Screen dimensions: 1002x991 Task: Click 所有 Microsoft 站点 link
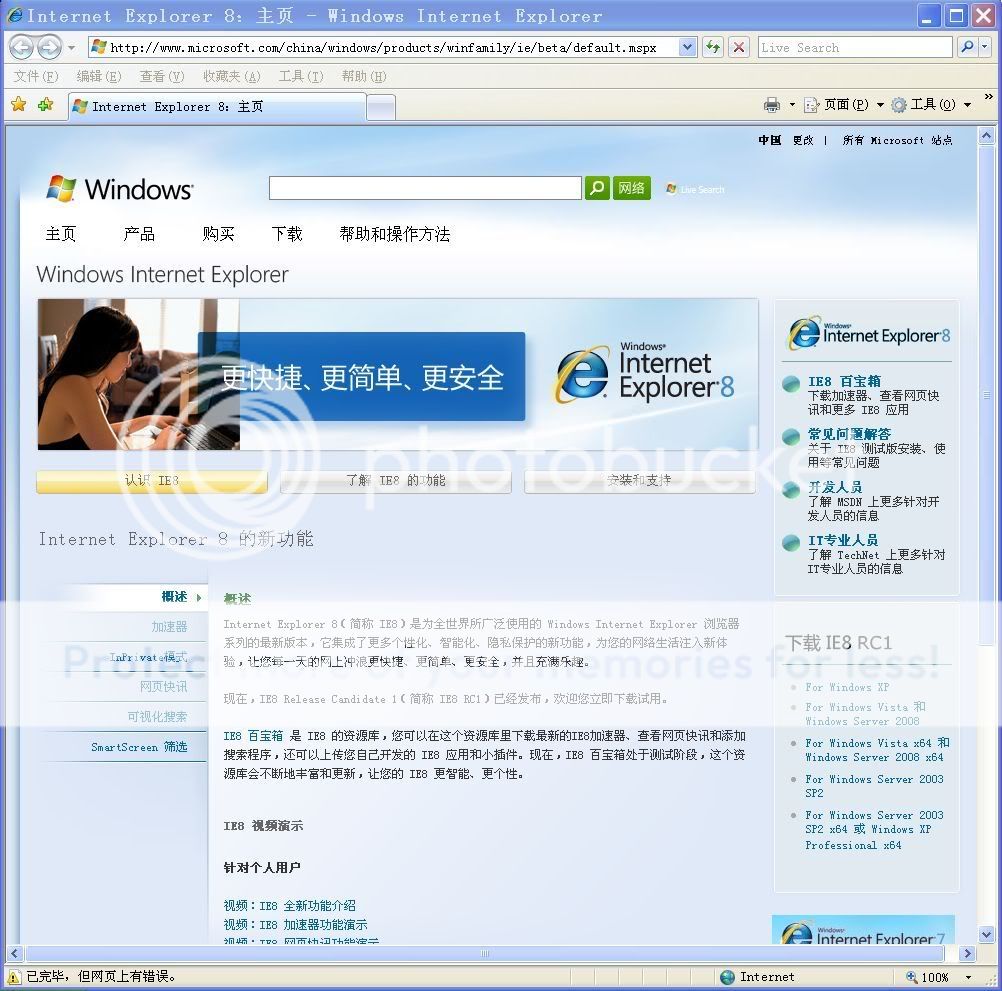[x=897, y=141]
